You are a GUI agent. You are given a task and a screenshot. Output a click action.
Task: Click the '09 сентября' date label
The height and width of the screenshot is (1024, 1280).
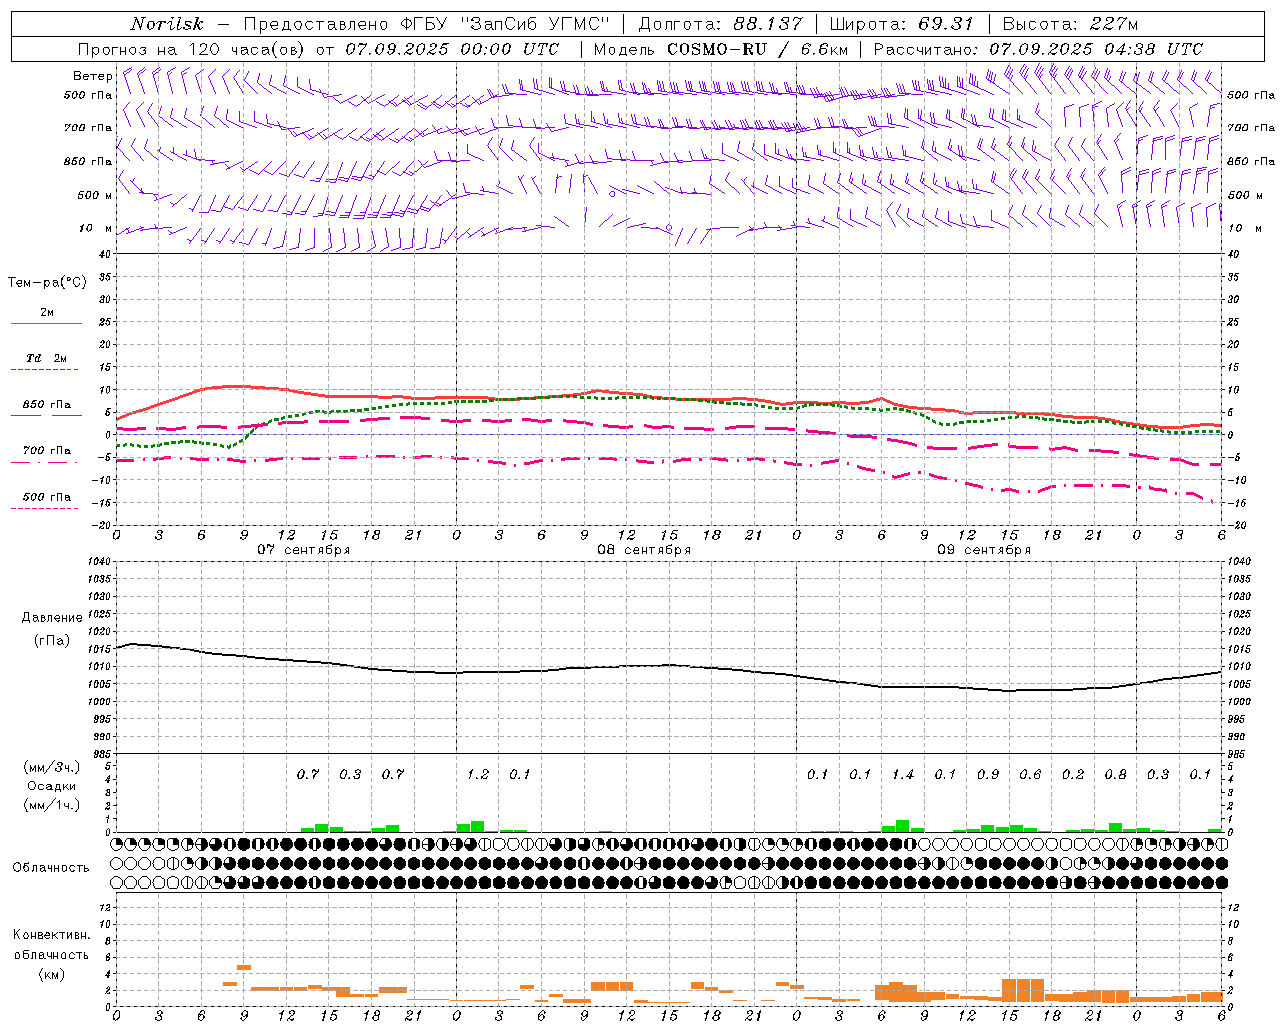984,550
